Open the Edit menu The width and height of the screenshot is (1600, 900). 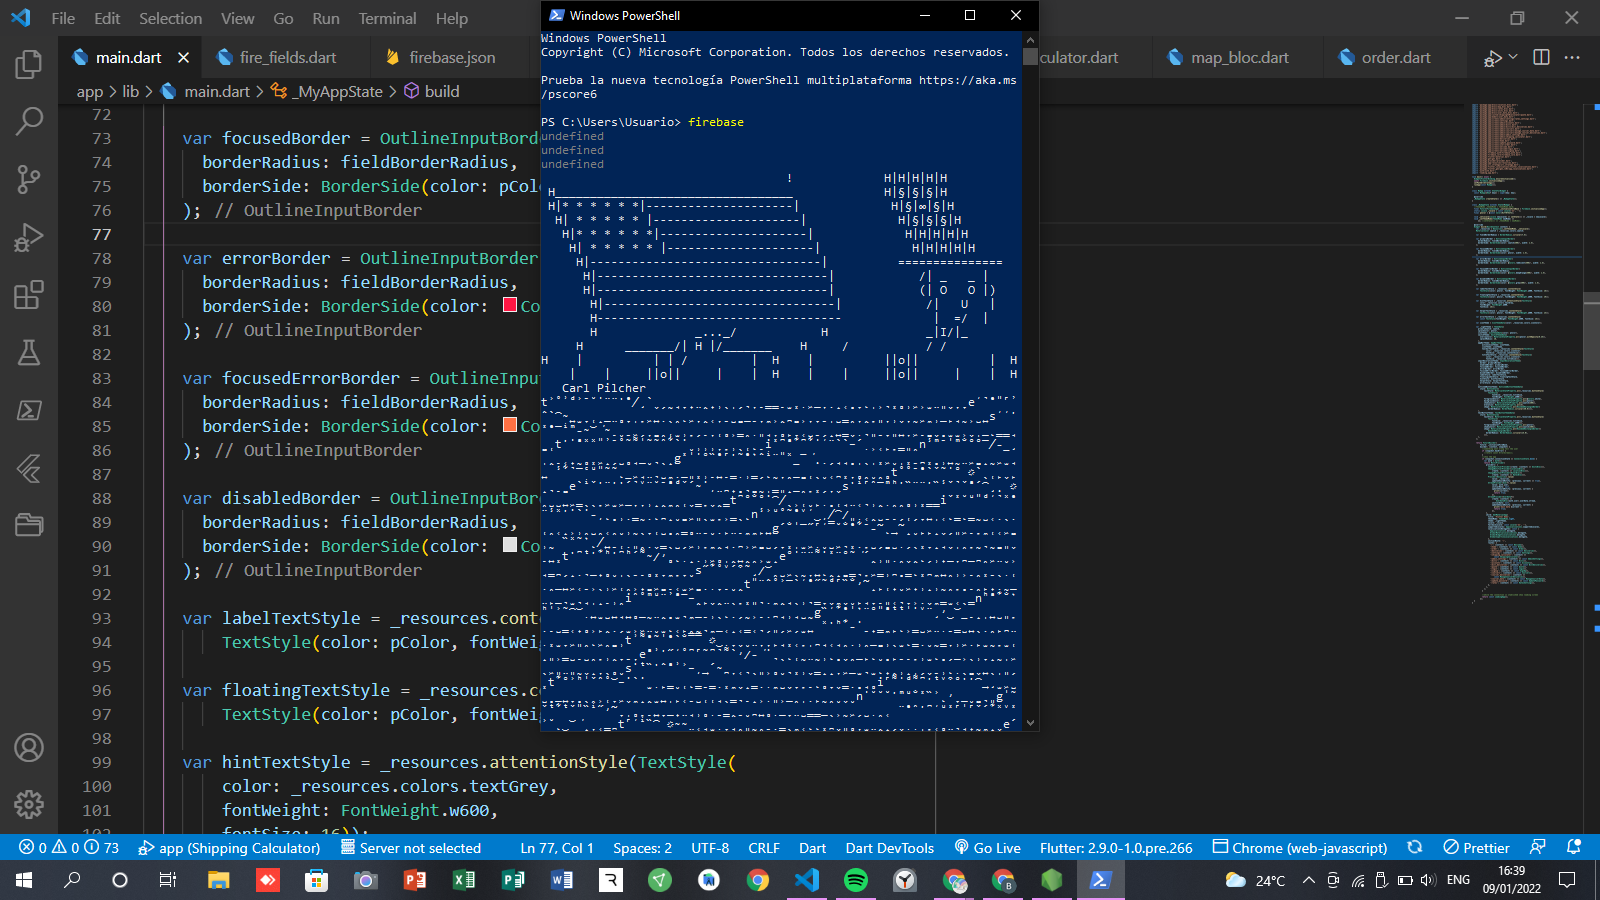point(107,18)
